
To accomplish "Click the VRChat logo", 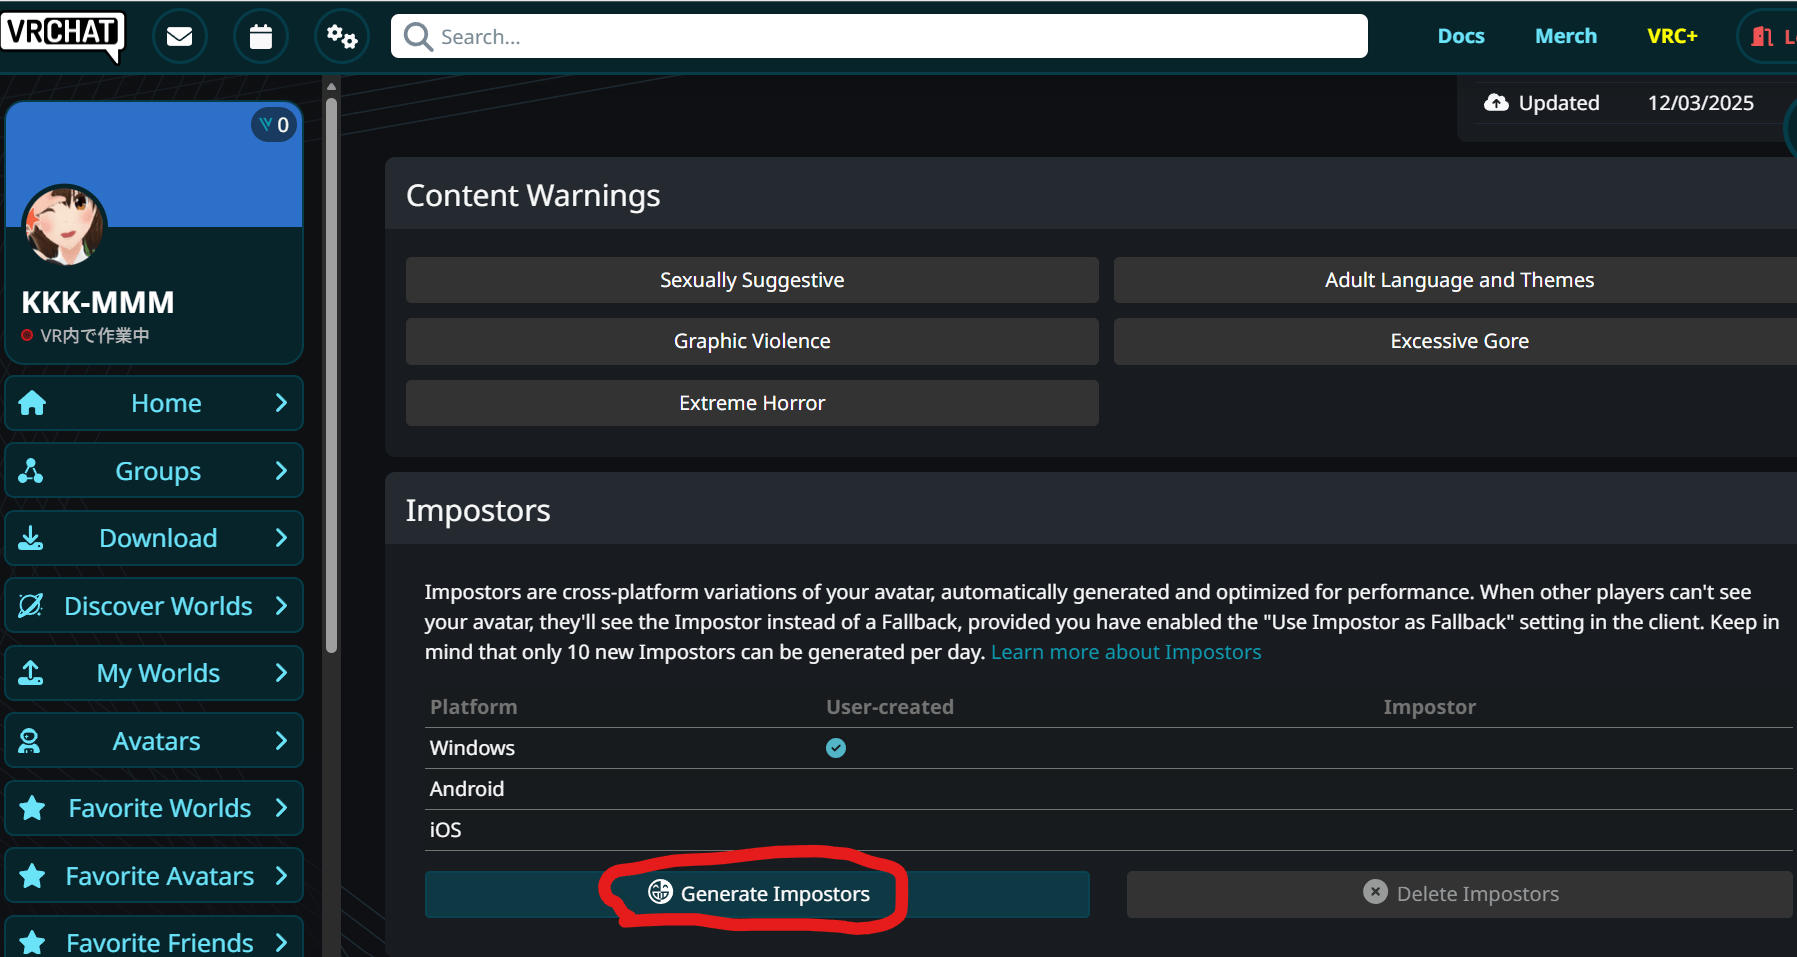I will tap(63, 35).
